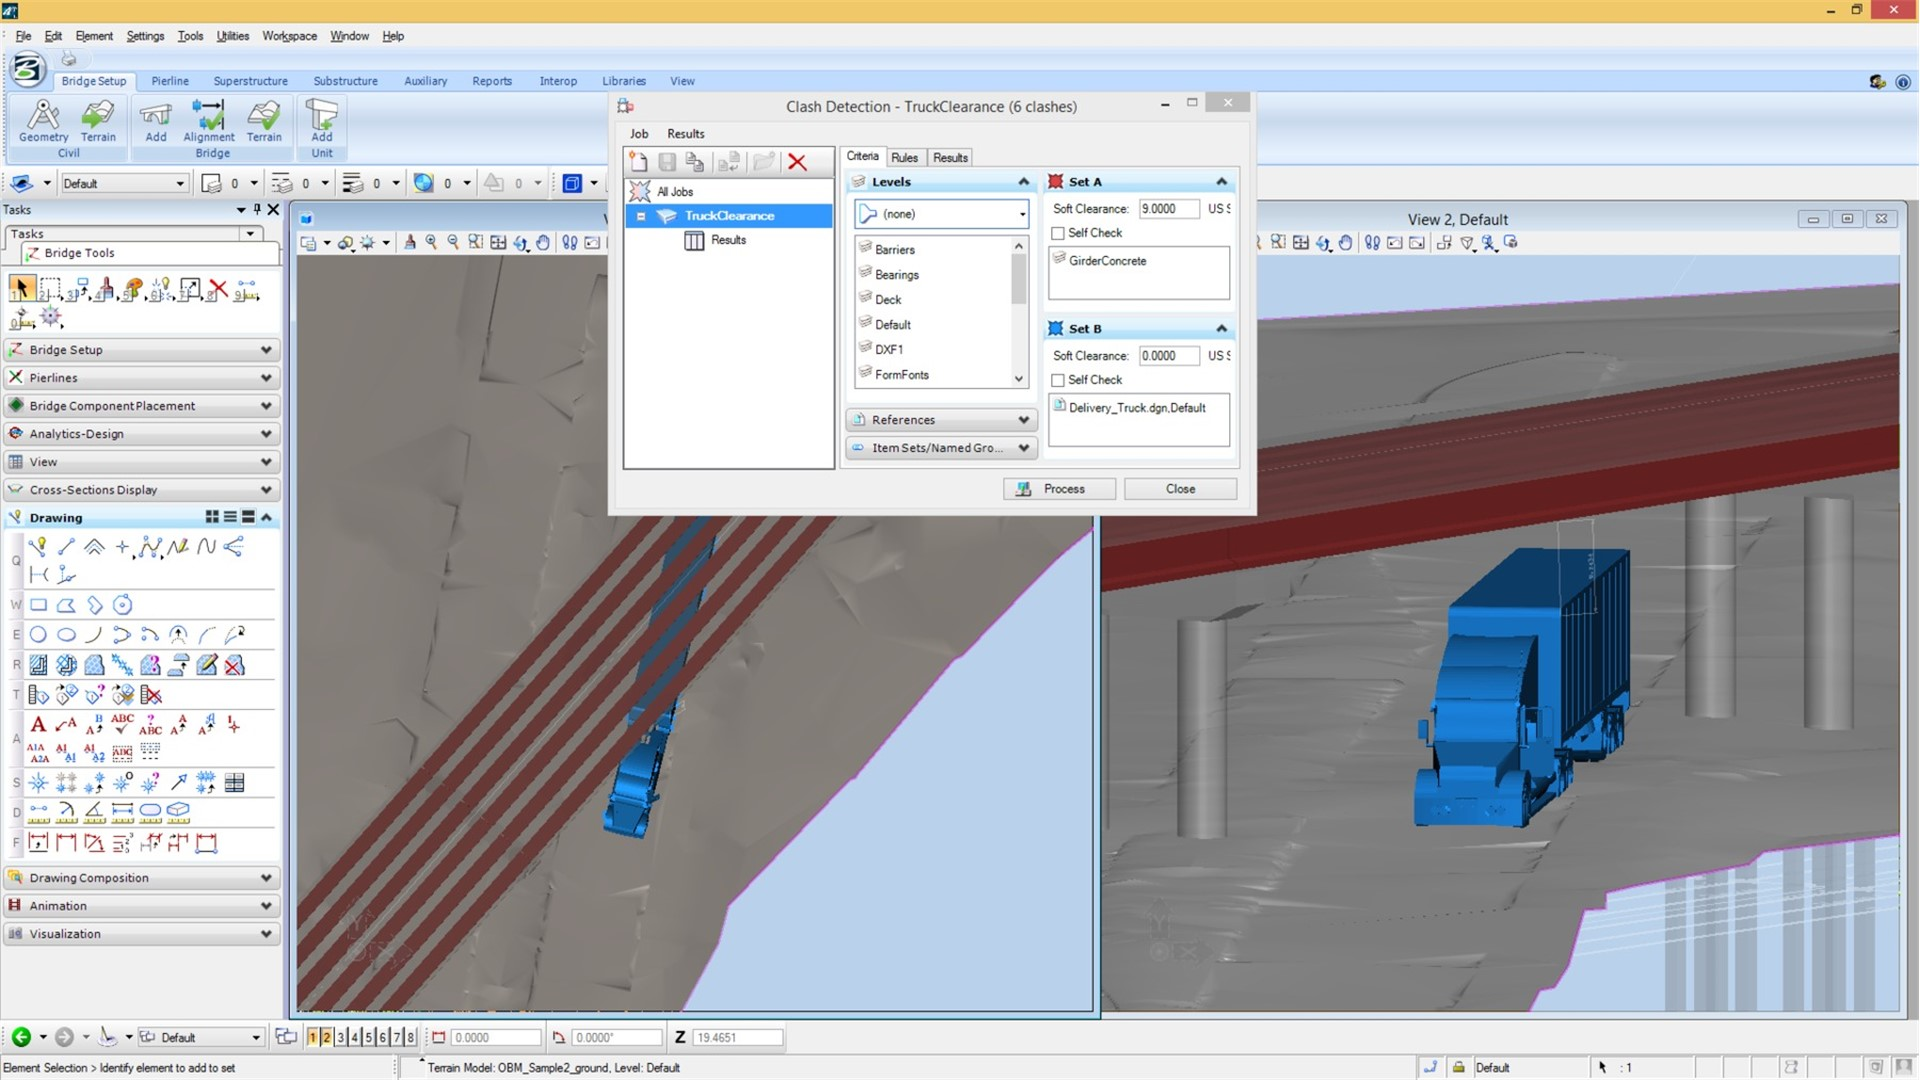The width and height of the screenshot is (1920, 1080).
Task: Select the Rotate View tool
Action: coord(520,242)
